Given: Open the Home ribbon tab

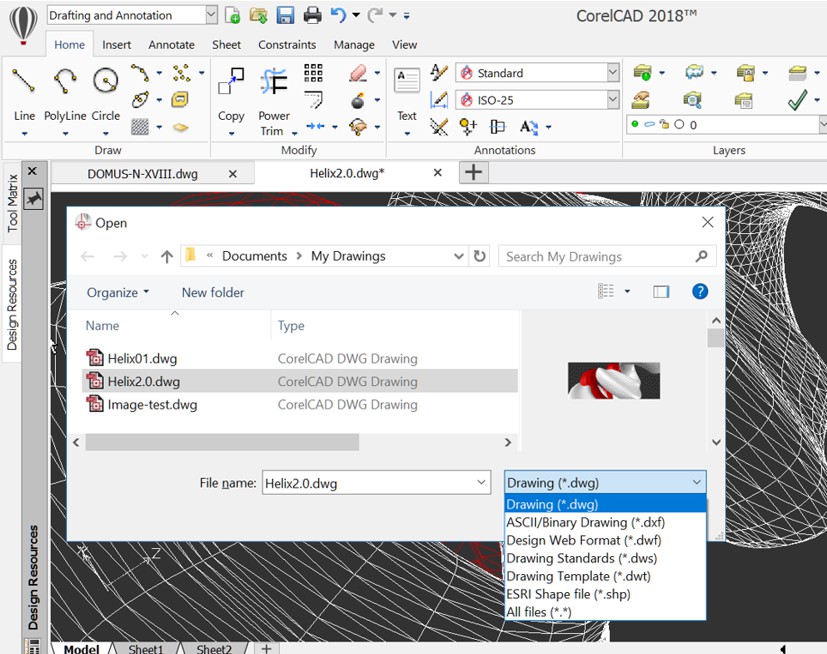Looking at the screenshot, I should tap(69, 45).
